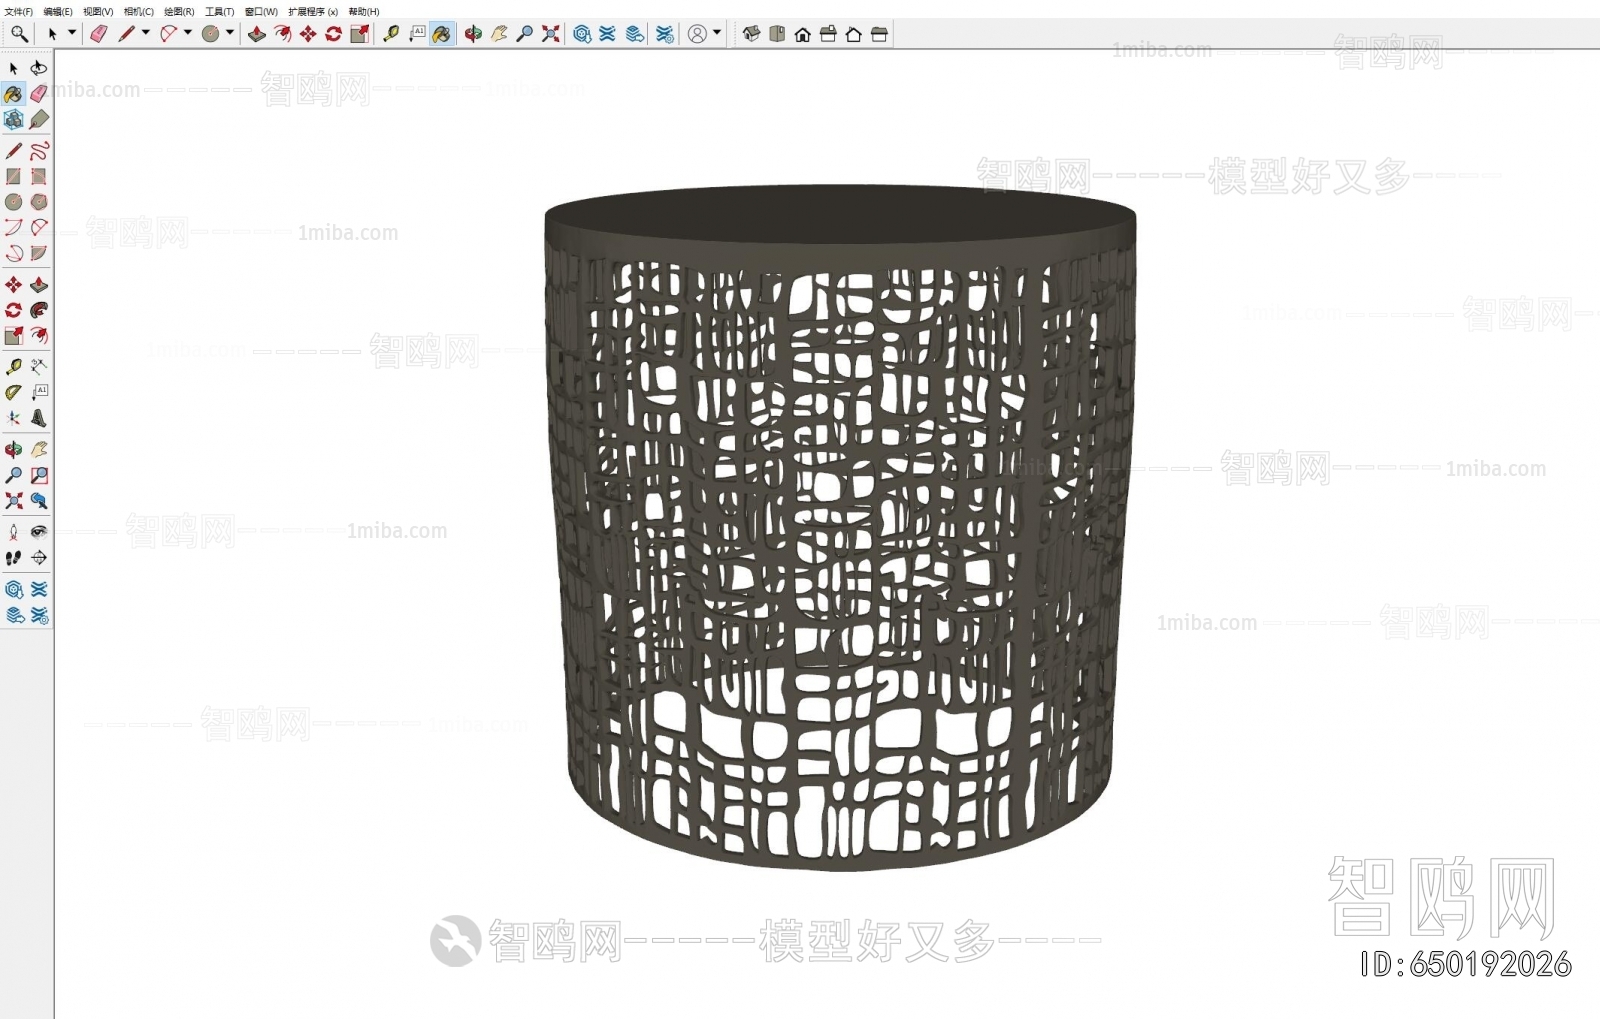Select the Push/Pull tool in the top toolbar
The width and height of the screenshot is (1600, 1019).
257,34
